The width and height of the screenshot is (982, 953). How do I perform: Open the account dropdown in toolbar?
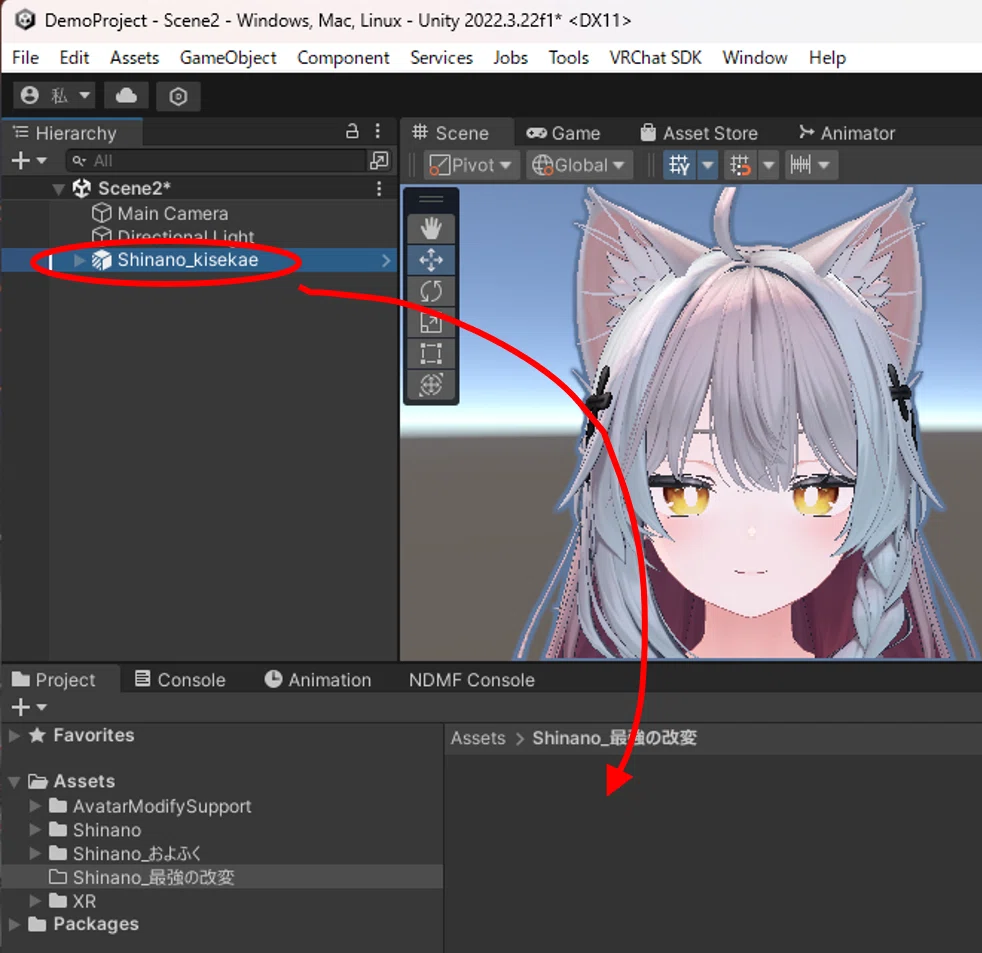coord(54,96)
